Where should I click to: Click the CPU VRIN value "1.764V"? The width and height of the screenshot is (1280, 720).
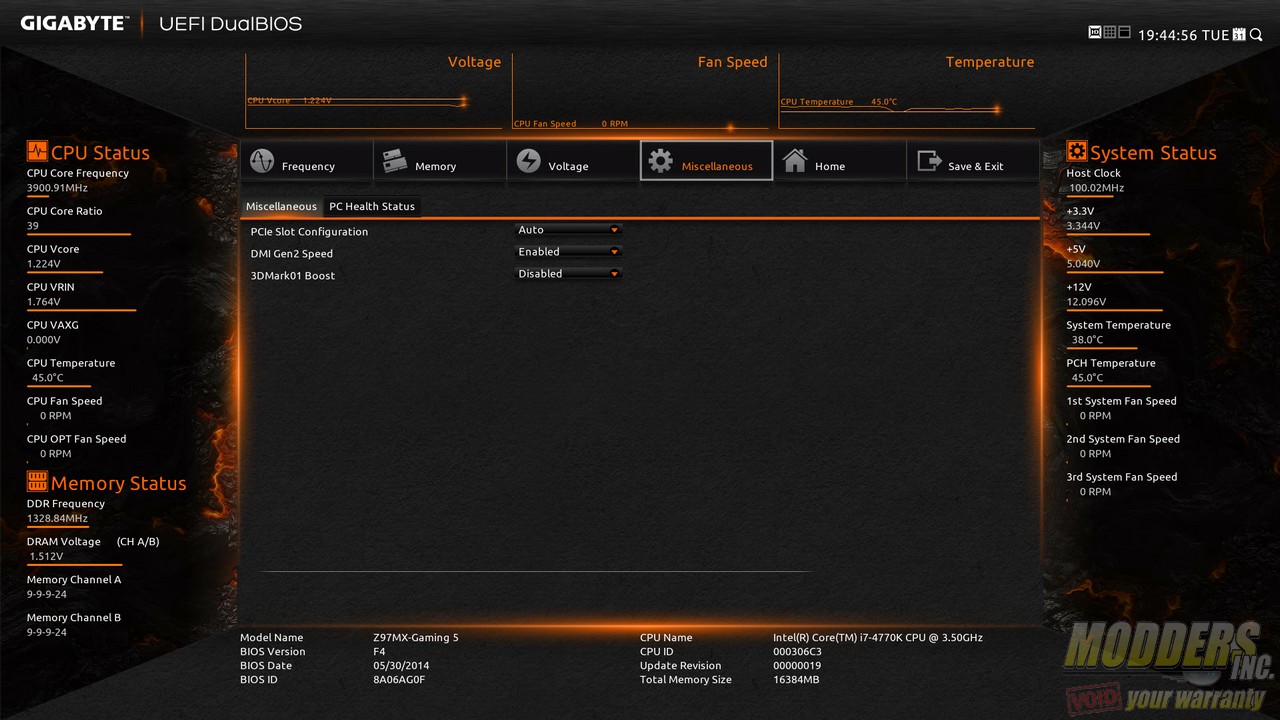(x=43, y=302)
